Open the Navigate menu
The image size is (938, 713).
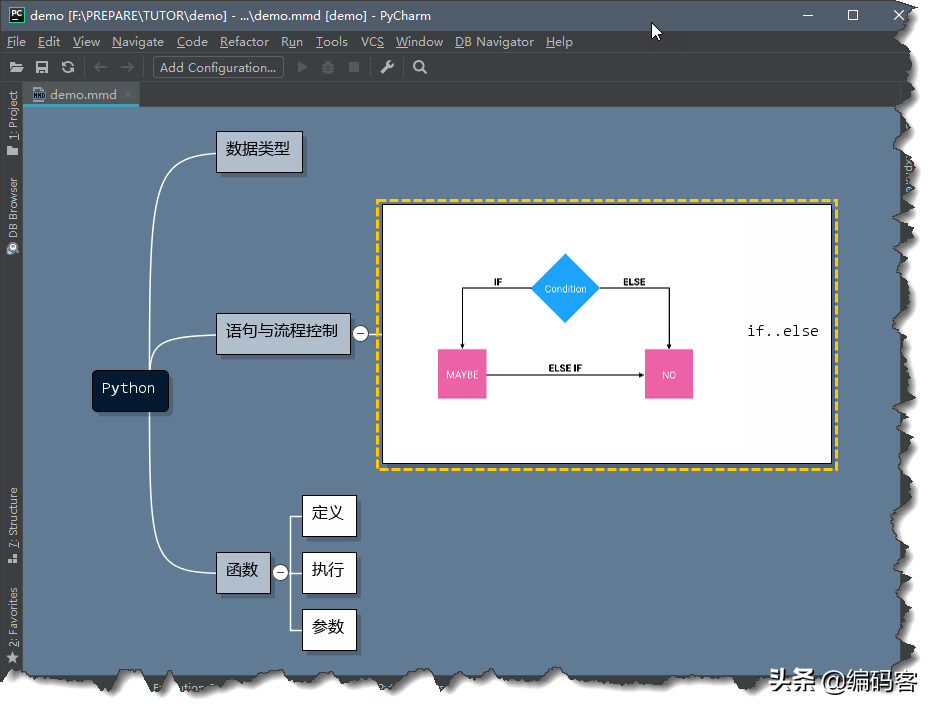click(x=138, y=42)
